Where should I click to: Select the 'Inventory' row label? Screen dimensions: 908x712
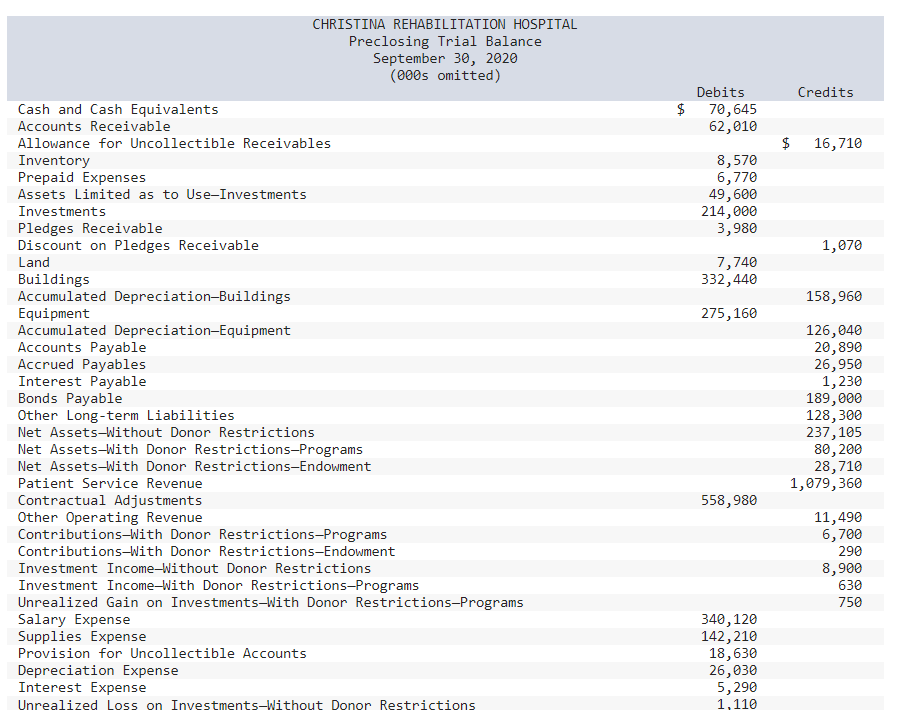tap(54, 160)
